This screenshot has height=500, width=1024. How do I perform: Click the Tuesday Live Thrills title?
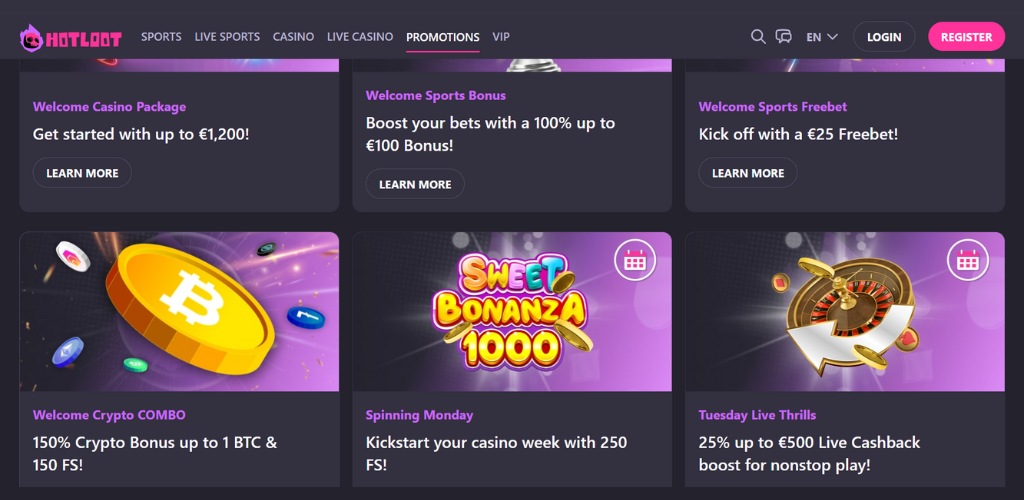pyautogui.click(x=757, y=415)
